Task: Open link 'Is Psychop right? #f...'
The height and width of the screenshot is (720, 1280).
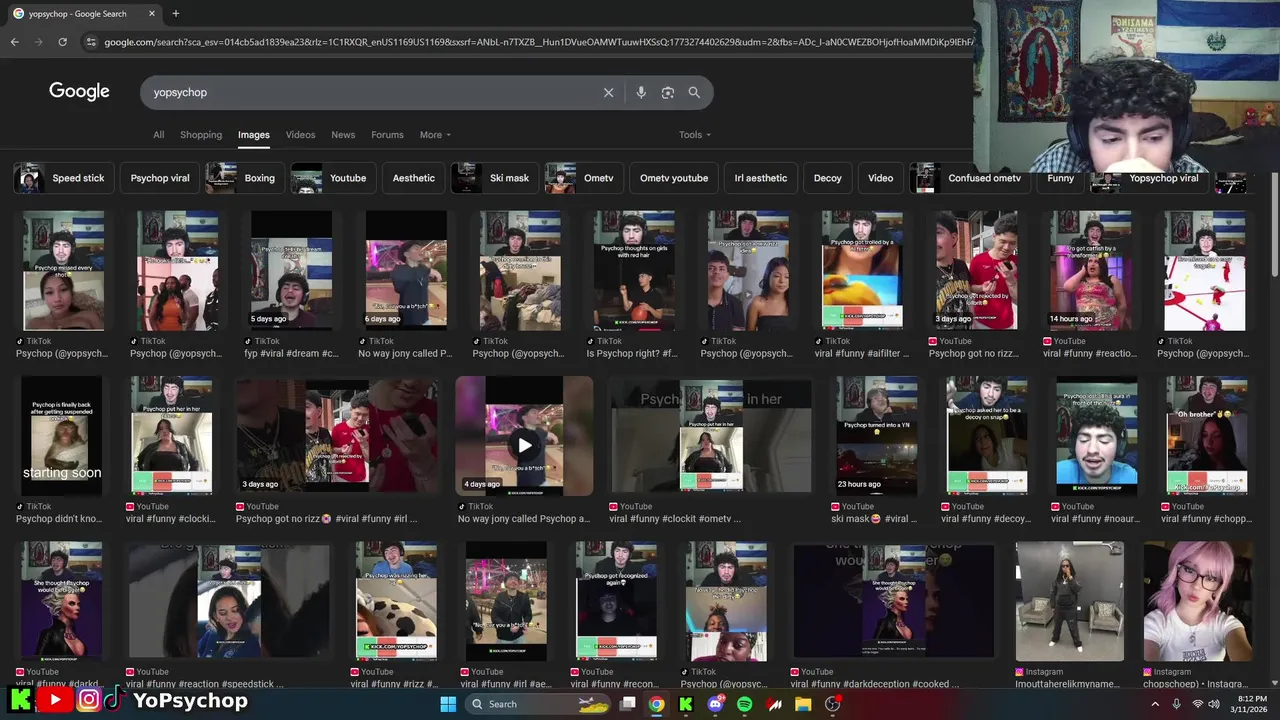Action: tap(632, 353)
